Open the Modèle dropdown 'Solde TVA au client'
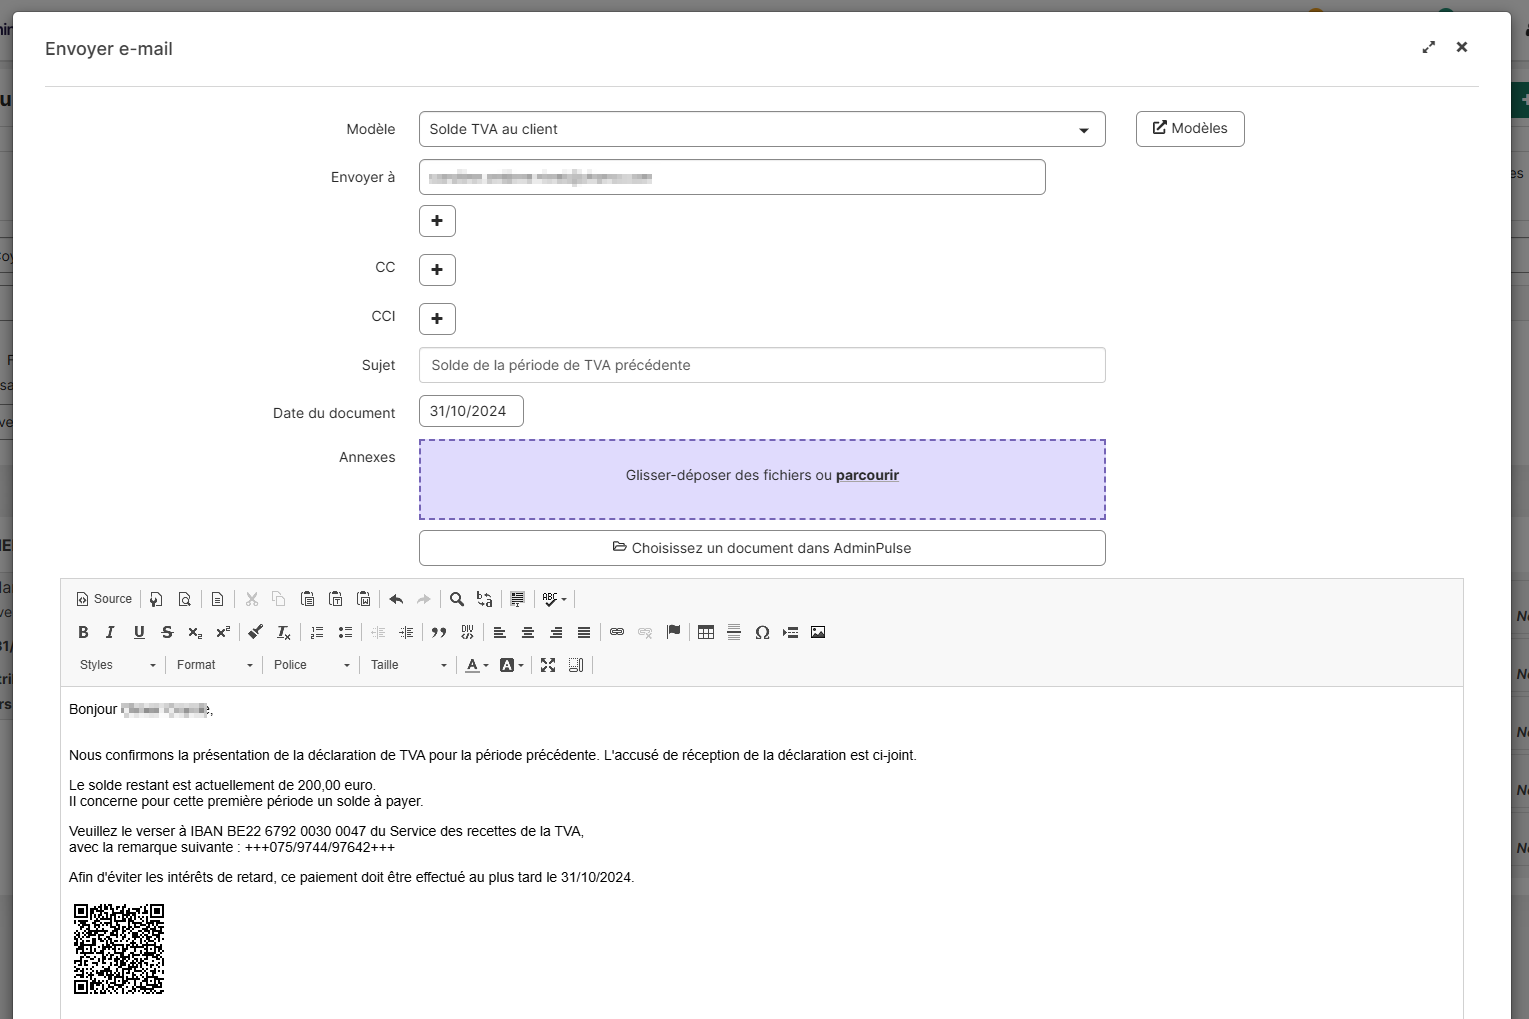1529x1019 pixels. coord(761,129)
